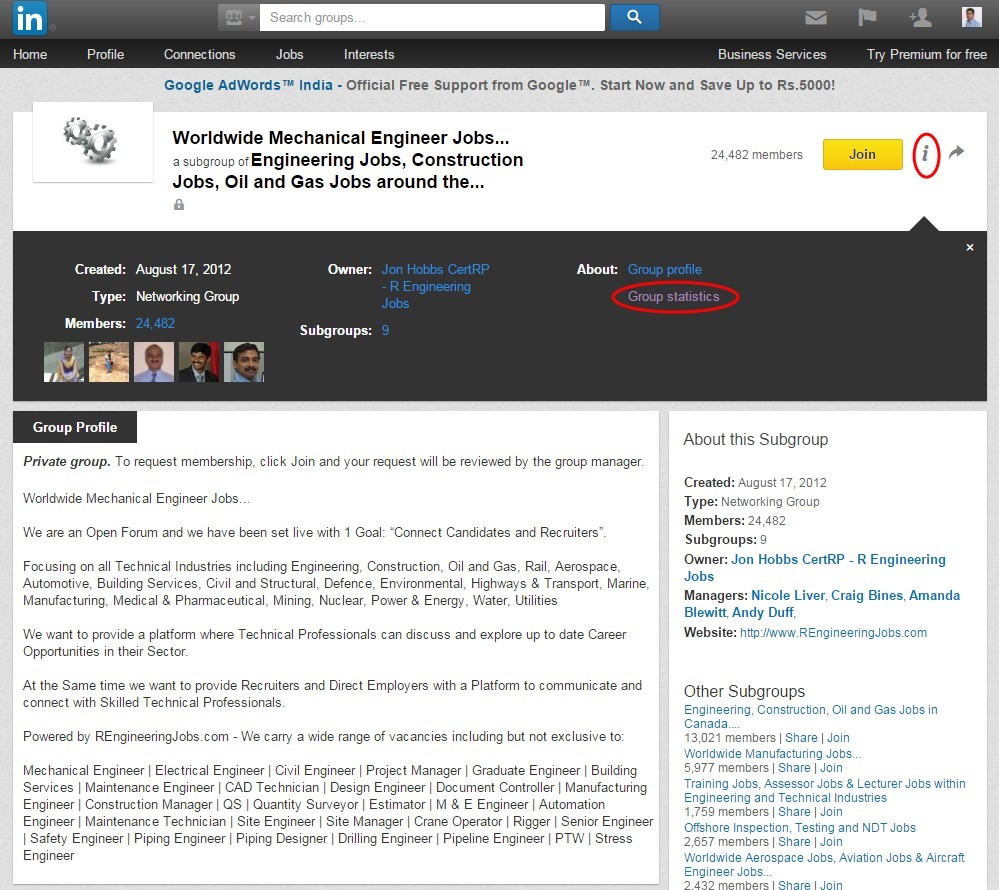Open manager Amanda Blewitt's profile
Viewport: 999px width, 890px height.
click(822, 604)
